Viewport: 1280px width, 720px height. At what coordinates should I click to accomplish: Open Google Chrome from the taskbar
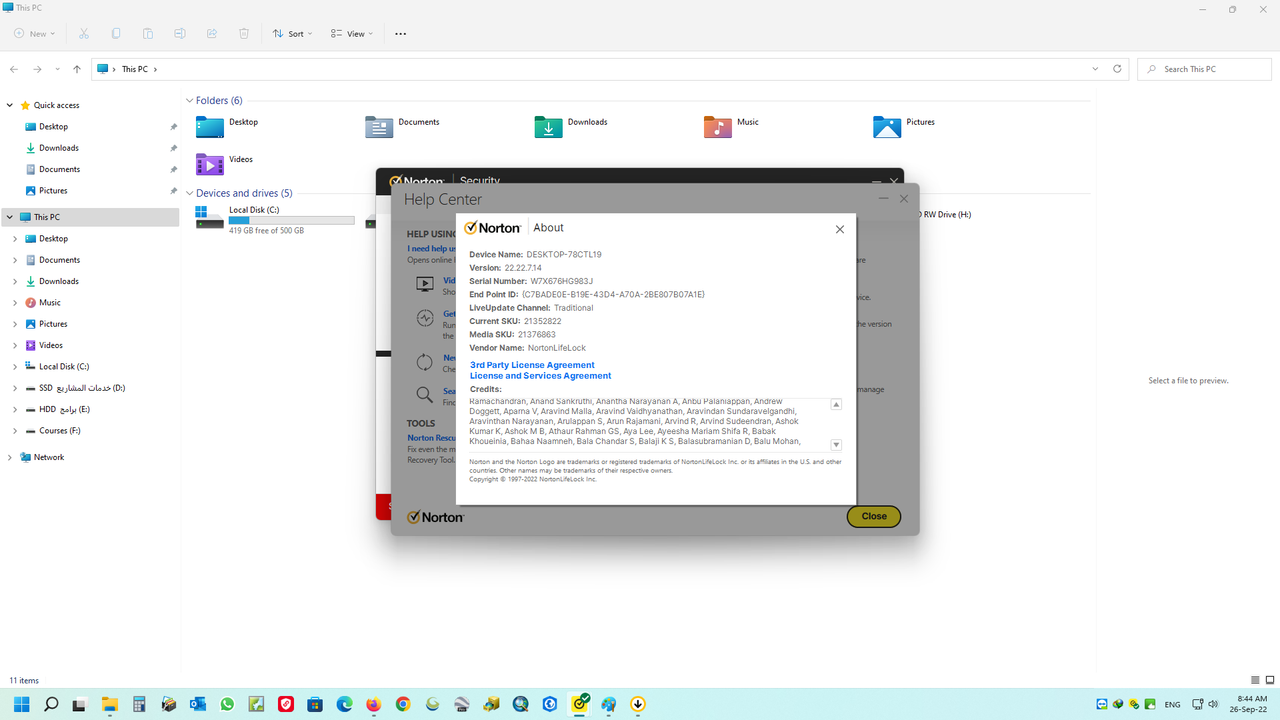click(403, 704)
